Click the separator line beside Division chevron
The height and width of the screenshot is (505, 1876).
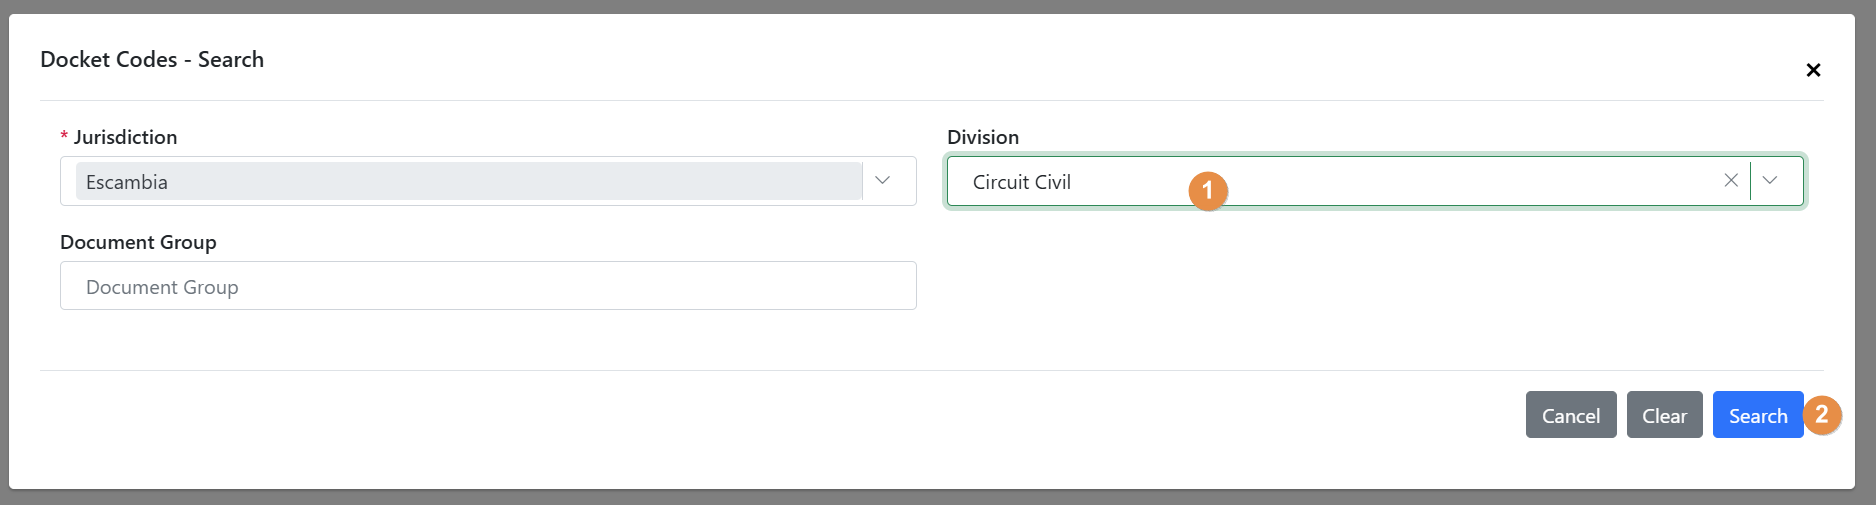point(1750,180)
